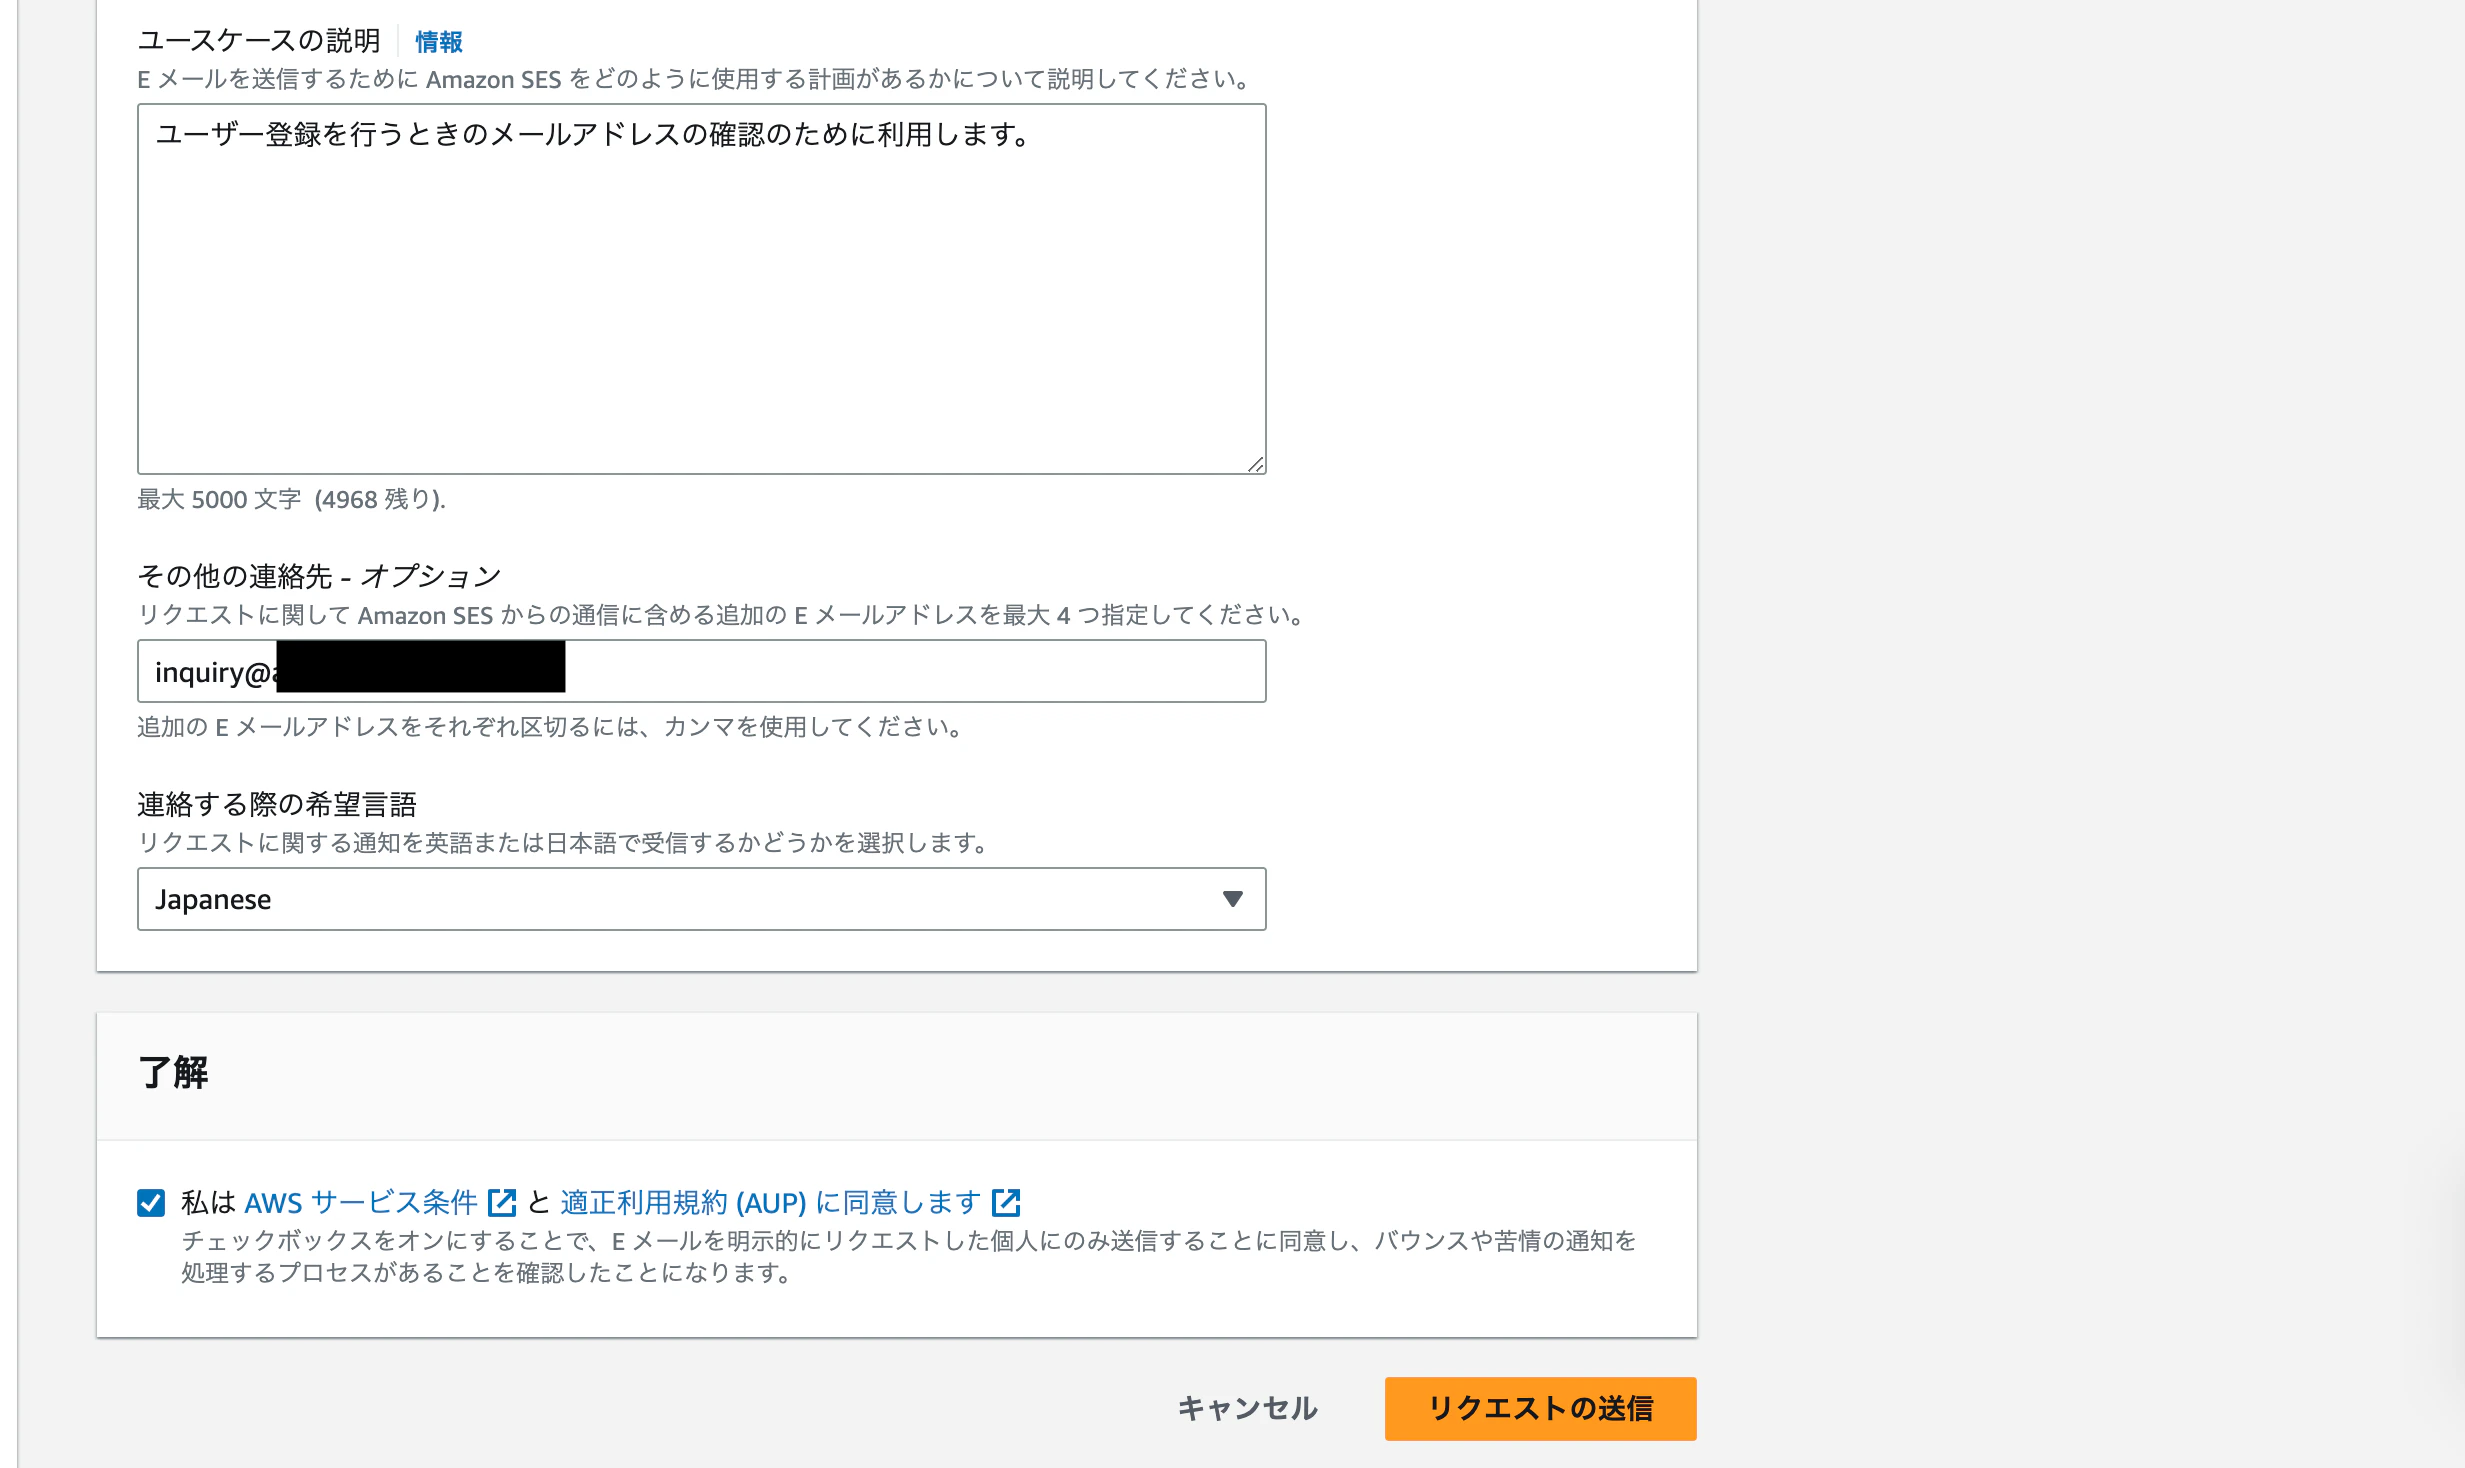Open the 適正利用規約 (AUP) link
This screenshot has width=2465, height=1468.
(x=685, y=1203)
